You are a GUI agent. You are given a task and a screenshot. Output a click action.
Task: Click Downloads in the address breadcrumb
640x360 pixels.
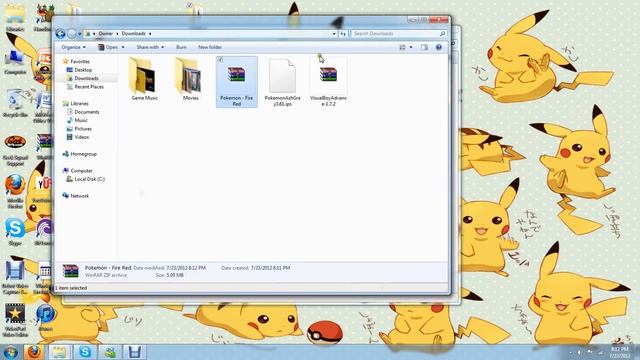click(133, 33)
